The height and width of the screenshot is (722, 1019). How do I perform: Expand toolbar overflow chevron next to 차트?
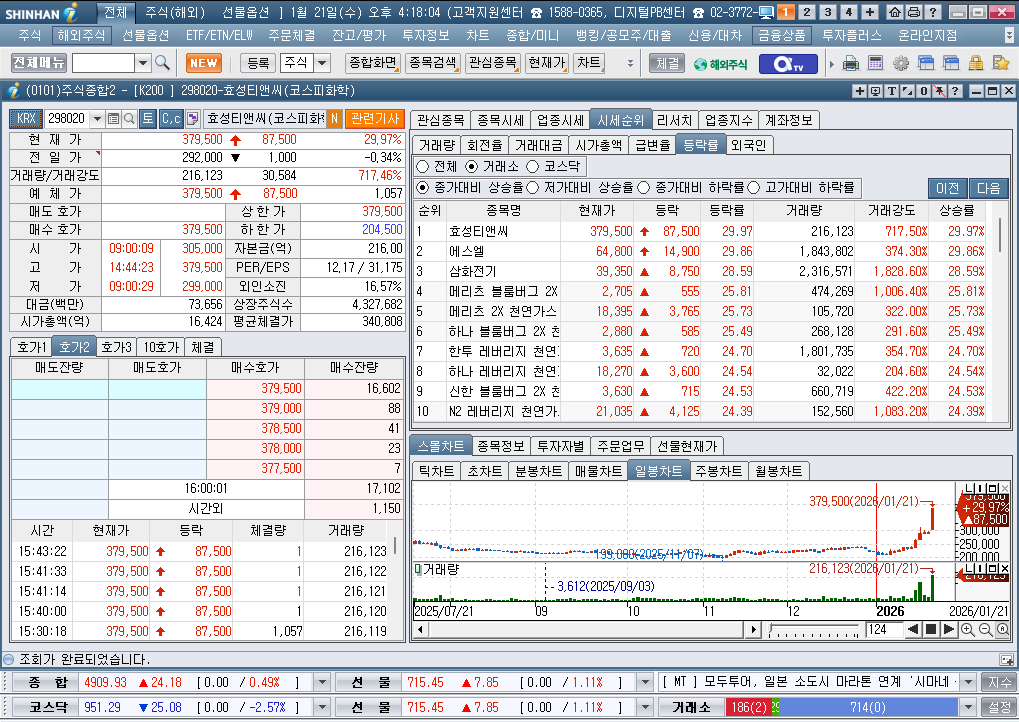pyautogui.click(x=630, y=63)
